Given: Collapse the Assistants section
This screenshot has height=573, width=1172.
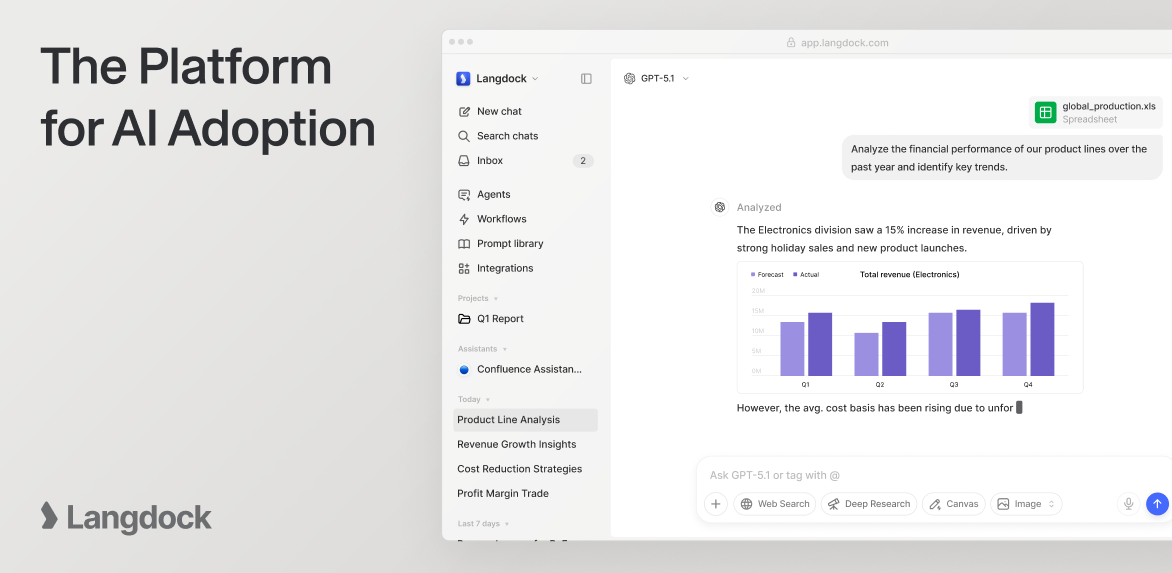Looking at the screenshot, I should coord(483,349).
